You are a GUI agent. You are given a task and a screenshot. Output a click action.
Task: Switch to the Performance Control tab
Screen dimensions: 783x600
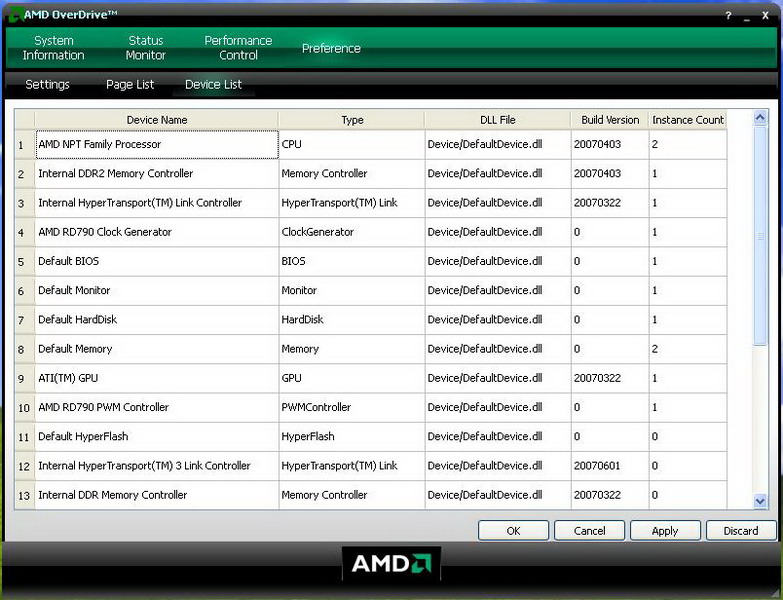[x=238, y=48]
